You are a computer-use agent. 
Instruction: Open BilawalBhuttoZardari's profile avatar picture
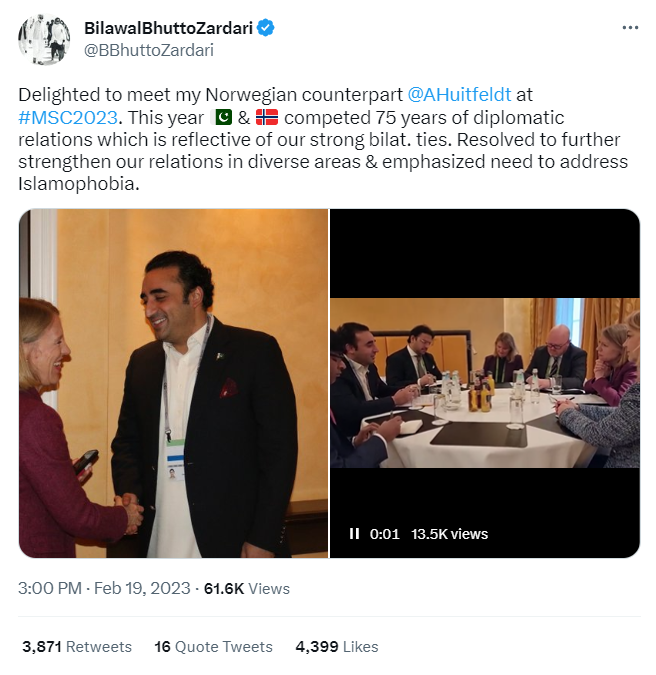(42, 39)
